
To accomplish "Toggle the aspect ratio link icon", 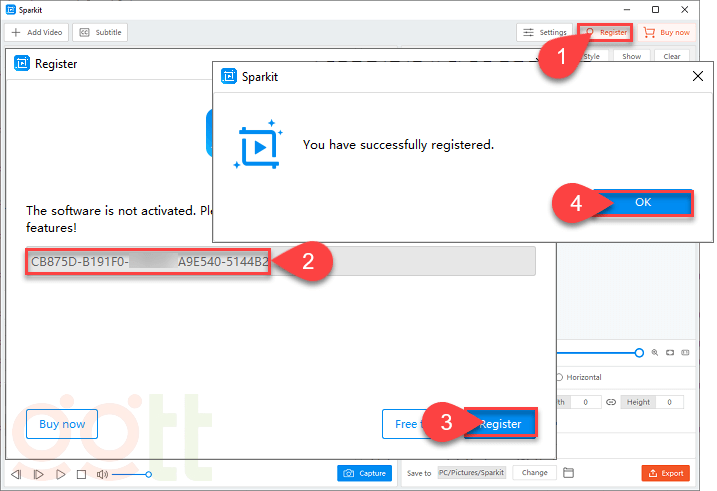I will (x=609, y=402).
